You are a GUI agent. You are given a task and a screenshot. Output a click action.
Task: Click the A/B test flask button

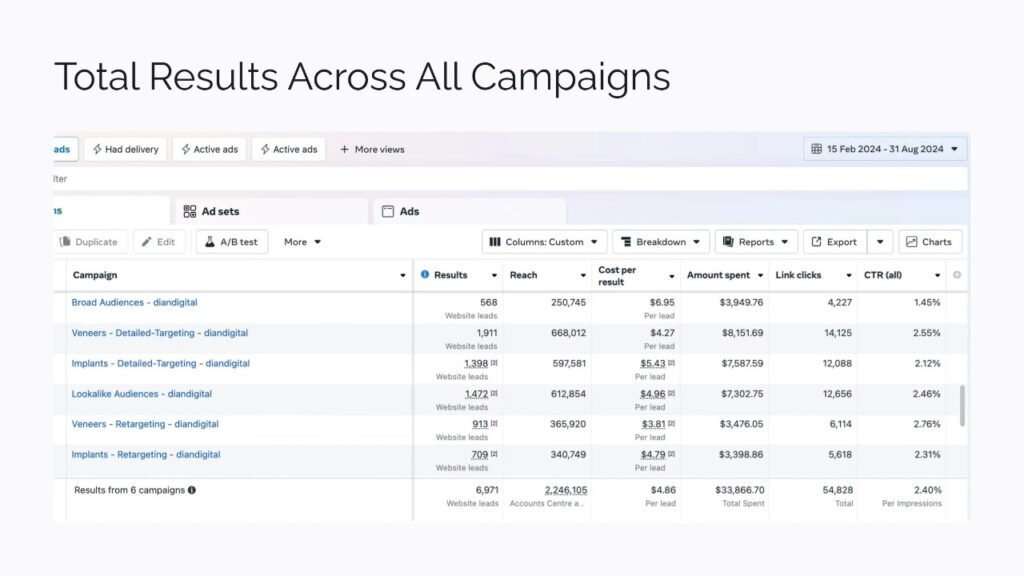(x=232, y=242)
